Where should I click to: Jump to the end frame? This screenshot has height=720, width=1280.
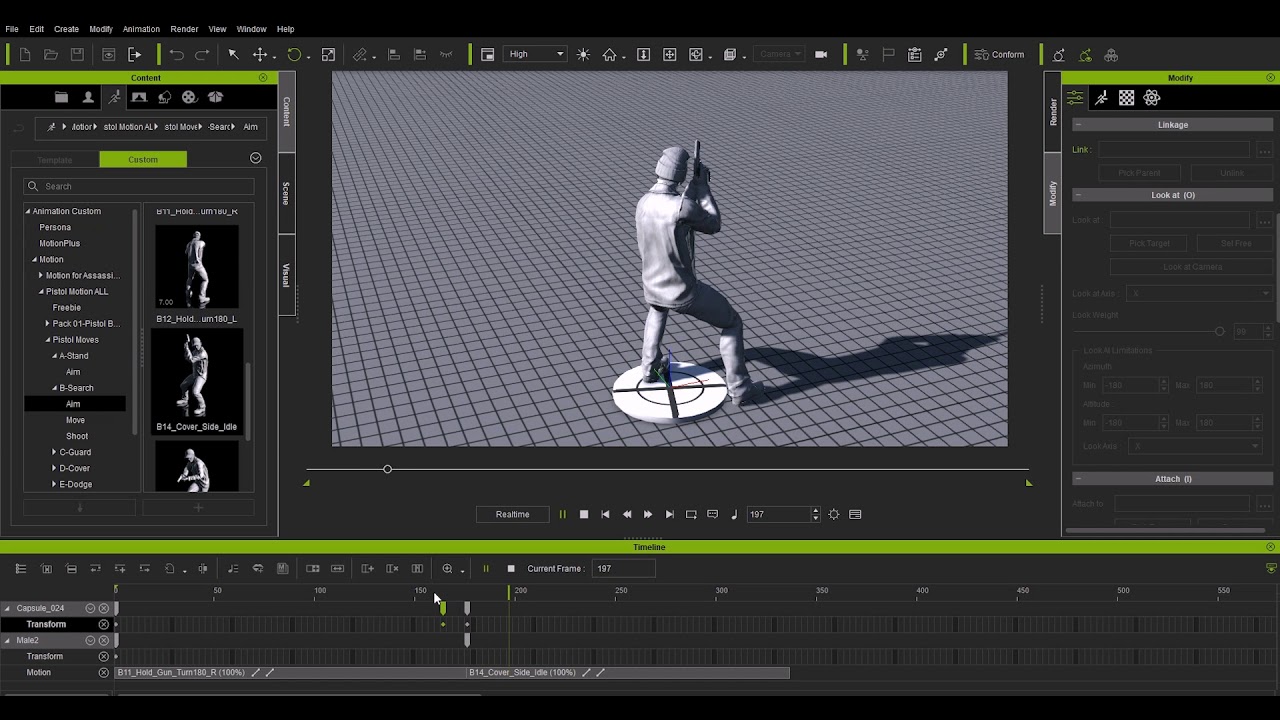(x=670, y=514)
